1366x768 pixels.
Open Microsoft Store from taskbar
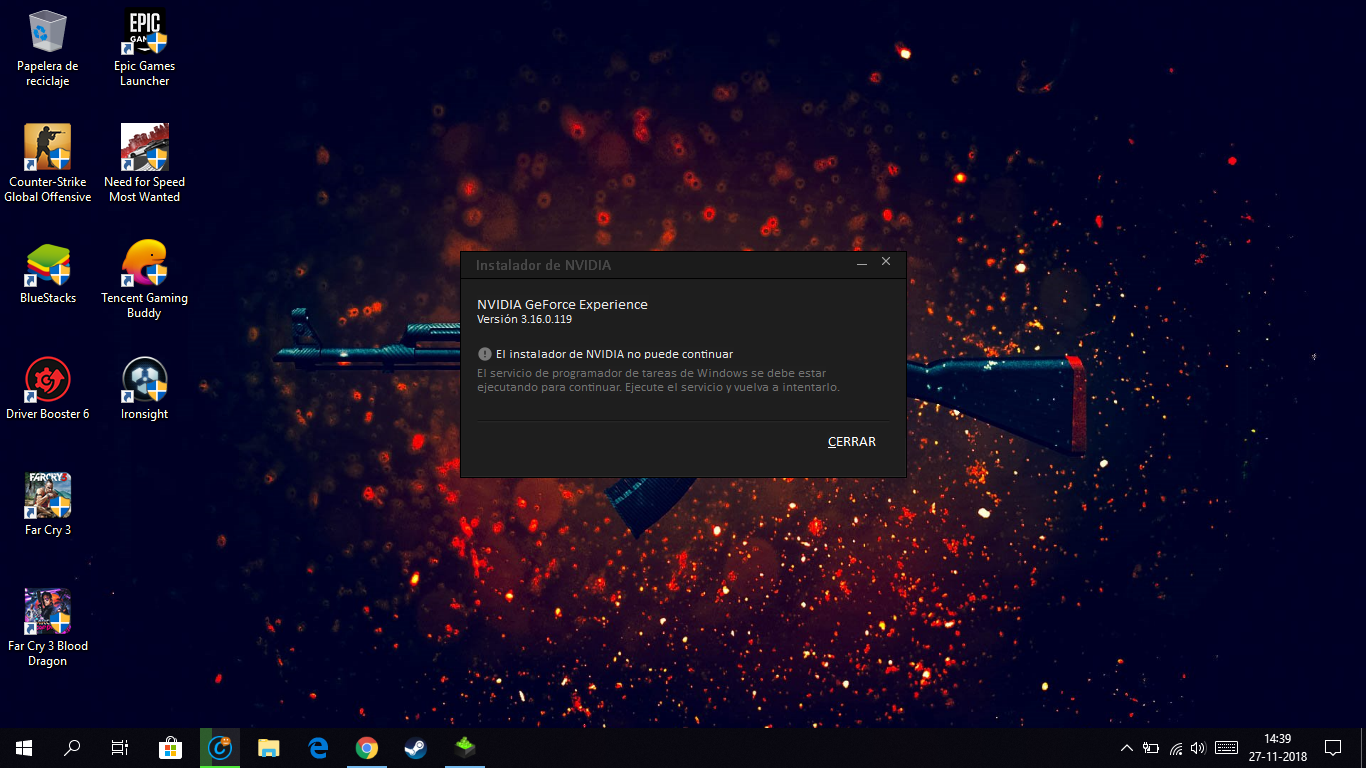click(x=170, y=748)
